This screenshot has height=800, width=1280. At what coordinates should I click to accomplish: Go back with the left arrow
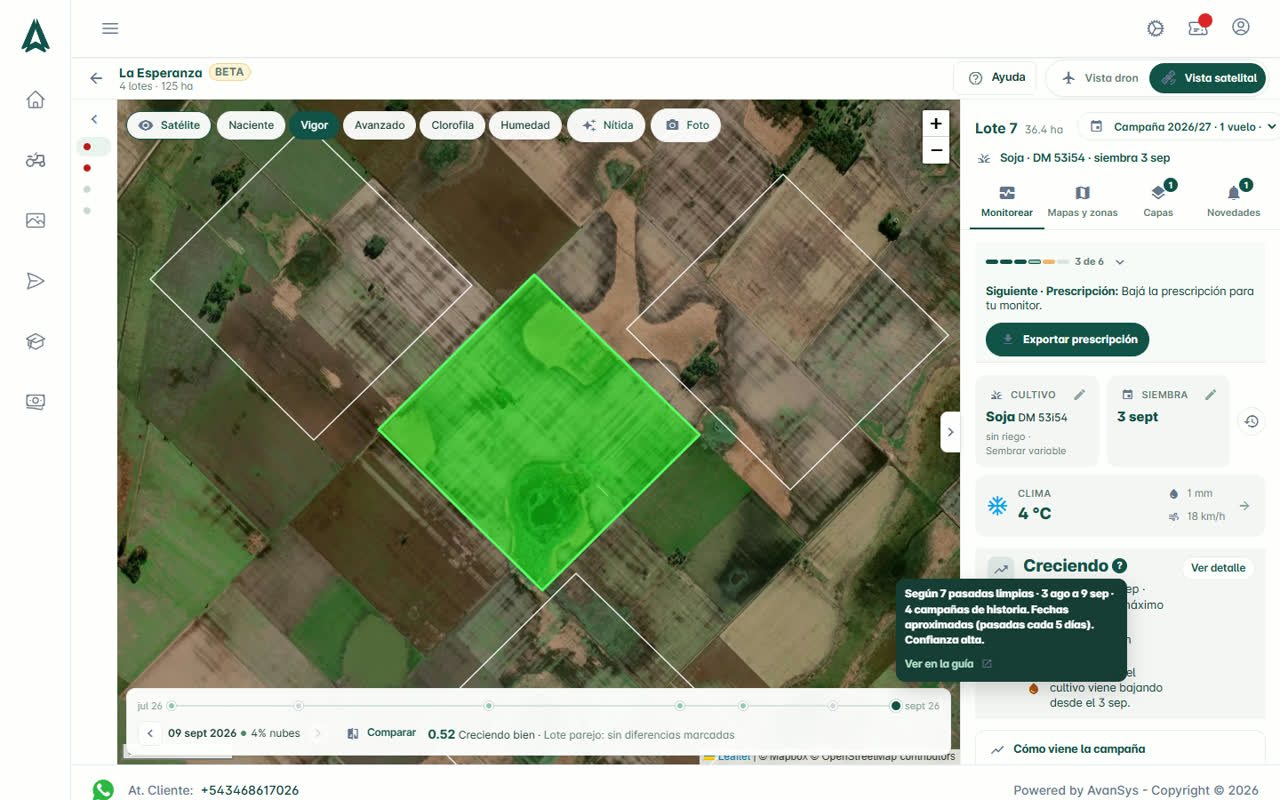tap(96, 78)
